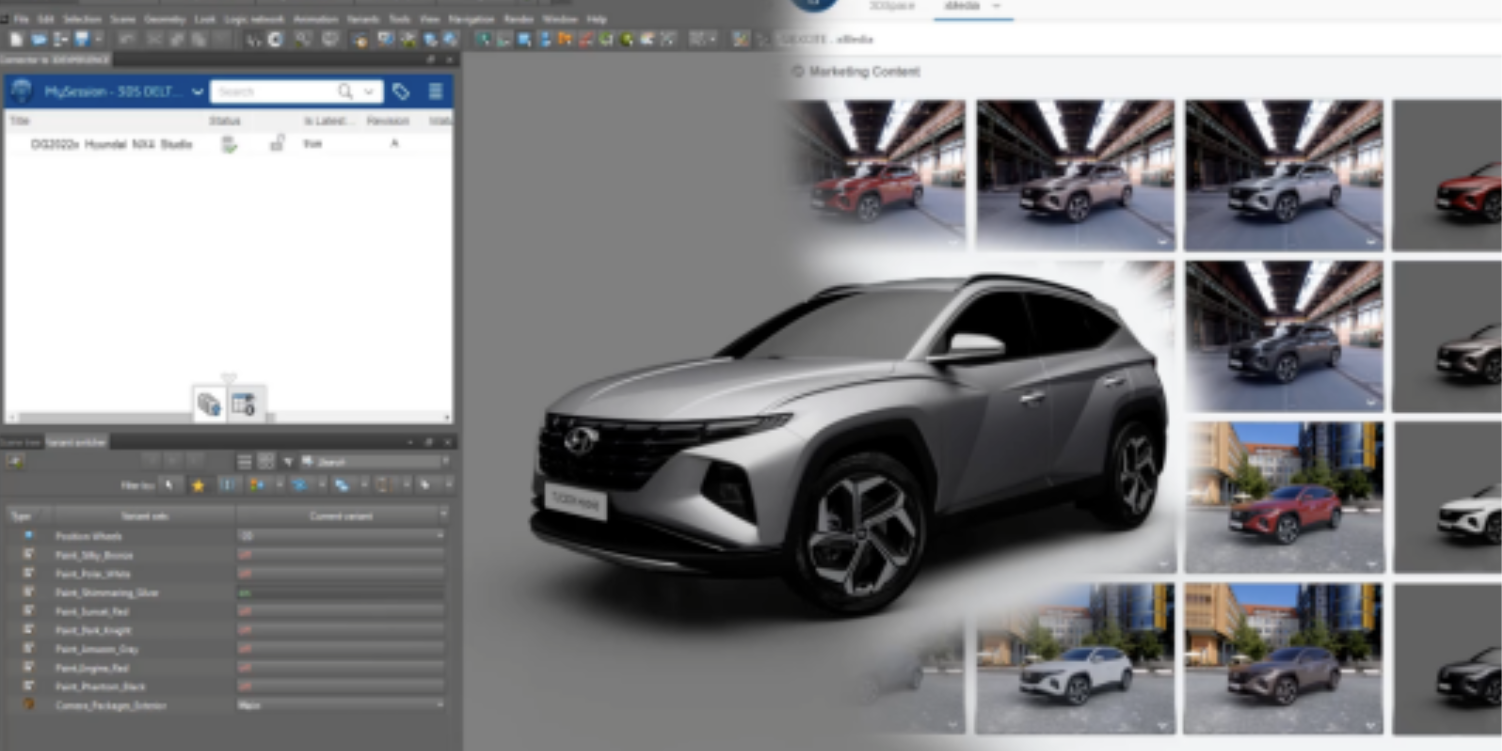This screenshot has height=751, width=1502.
Task: Click the lock icon in the Hyundai NX4 row
Action: pyautogui.click(x=277, y=144)
